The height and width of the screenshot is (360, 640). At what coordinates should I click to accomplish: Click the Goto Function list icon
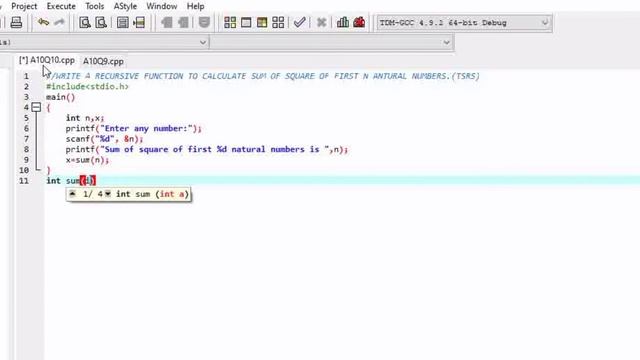[122, 22]
